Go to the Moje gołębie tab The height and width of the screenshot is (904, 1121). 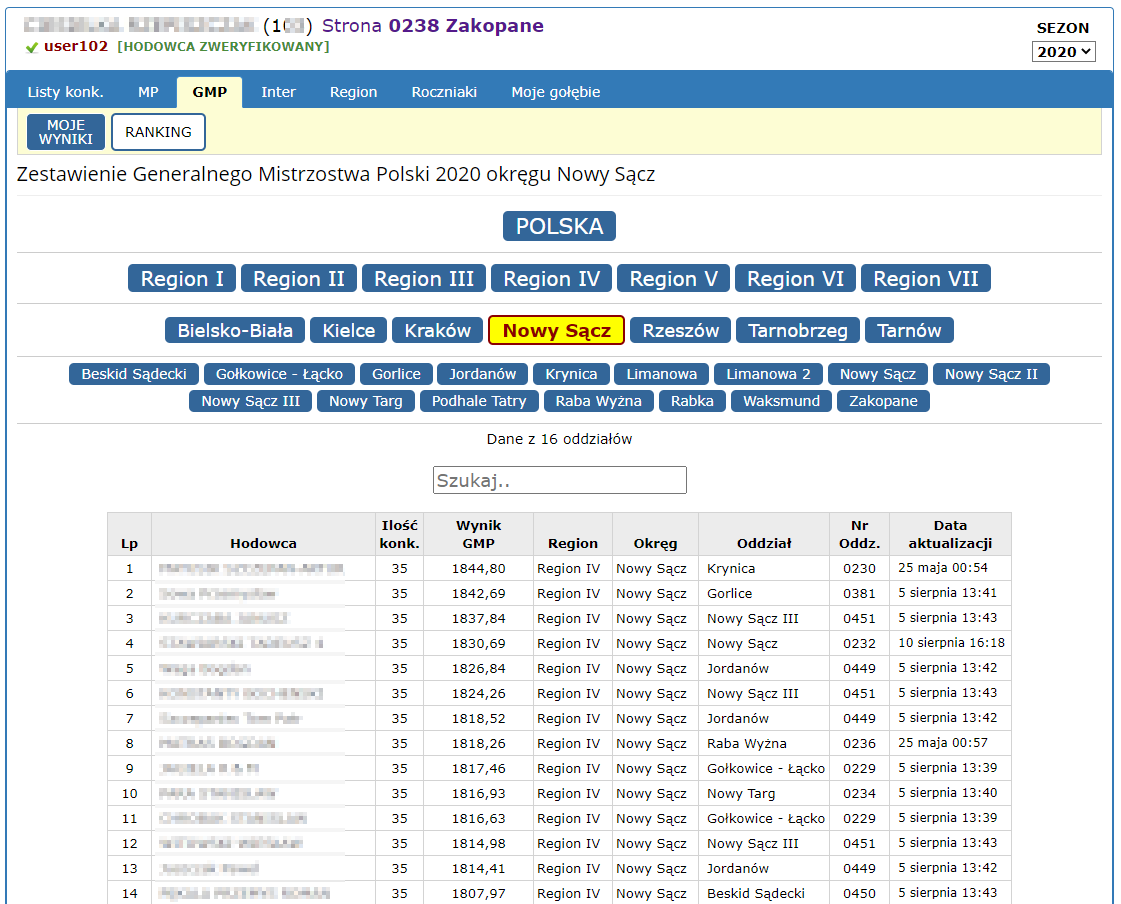555,92
